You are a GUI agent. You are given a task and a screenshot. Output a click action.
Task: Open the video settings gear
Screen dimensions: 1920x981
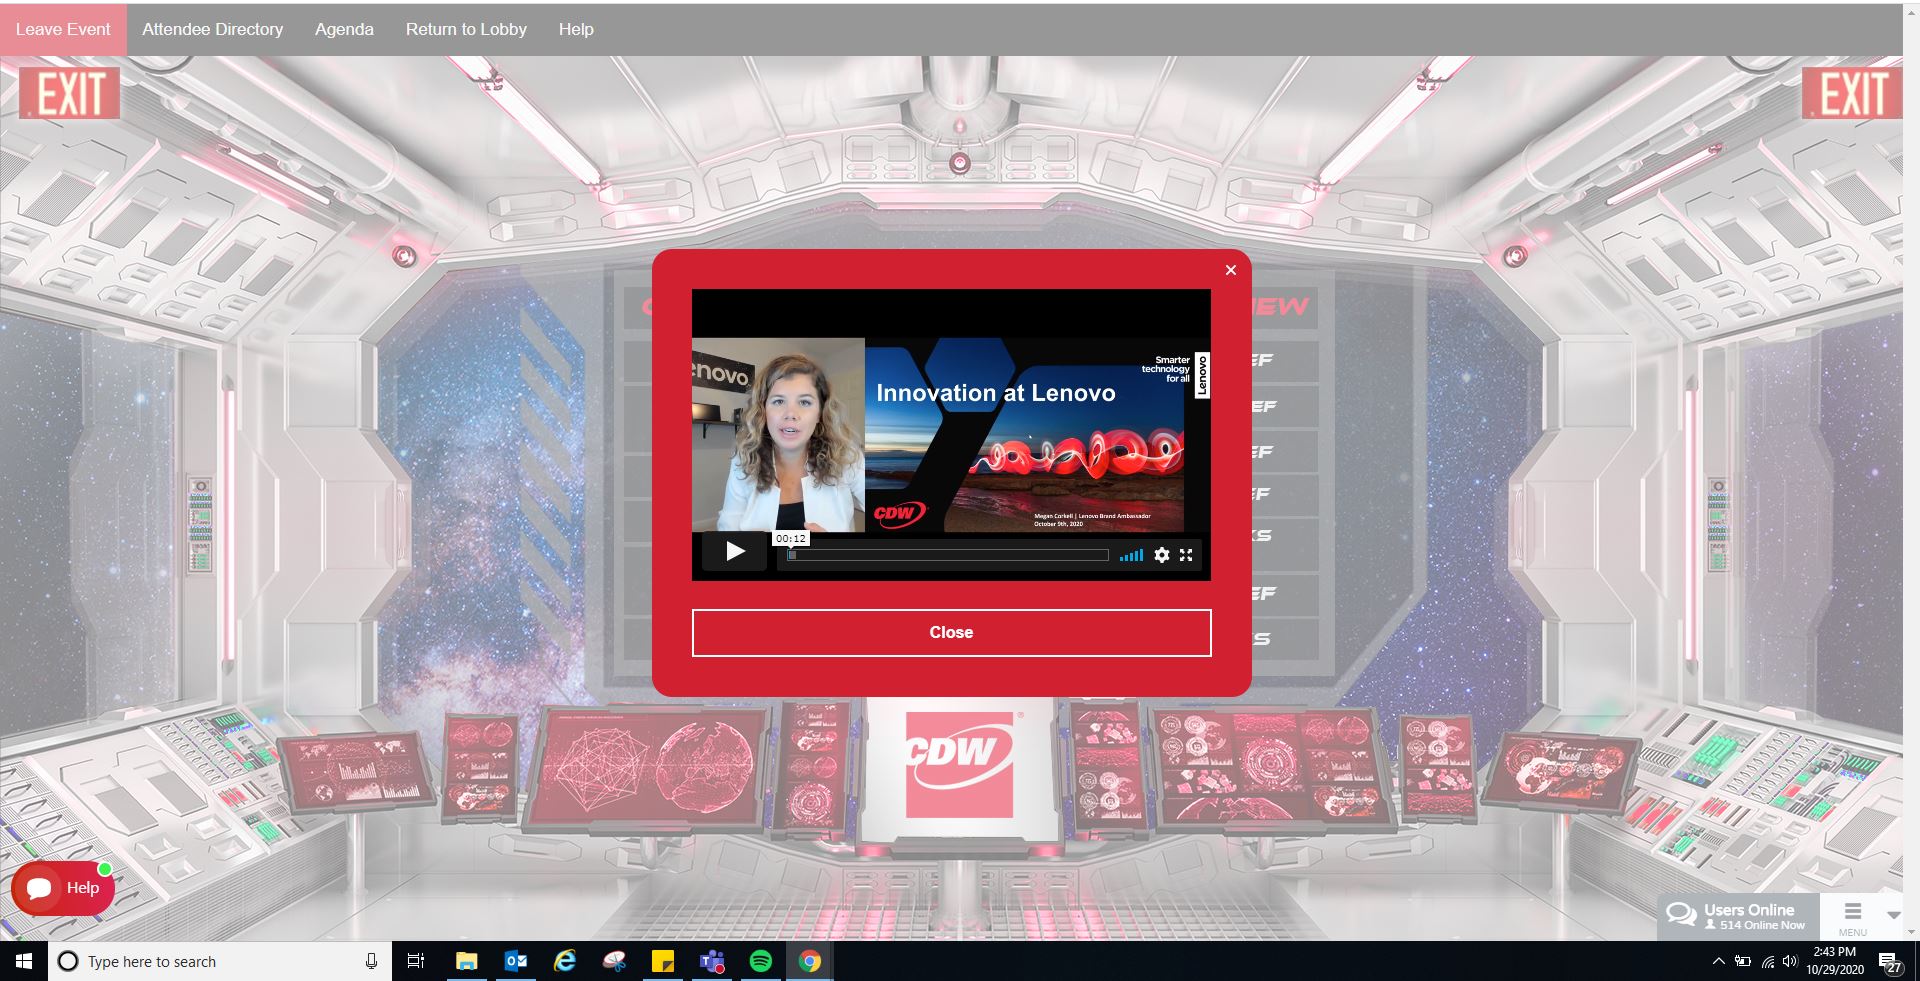[x=1161, y=555]
